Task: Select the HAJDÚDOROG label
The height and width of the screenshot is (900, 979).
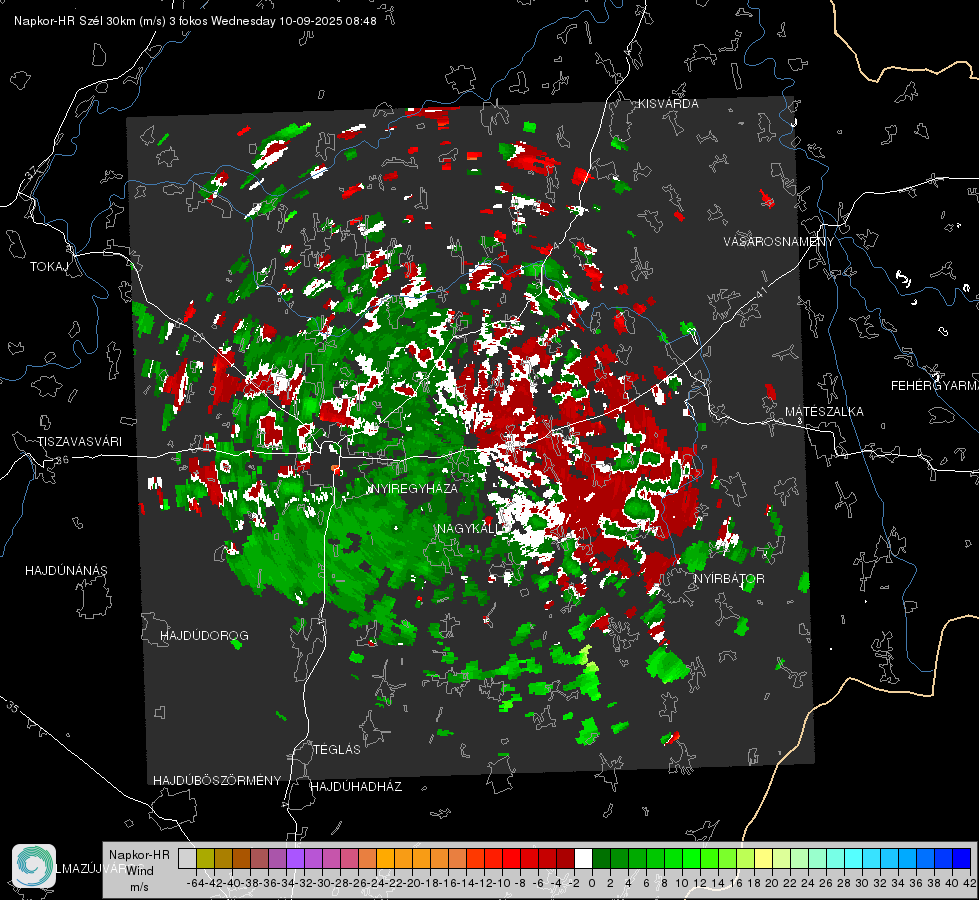Action: [x=204, y=636]
